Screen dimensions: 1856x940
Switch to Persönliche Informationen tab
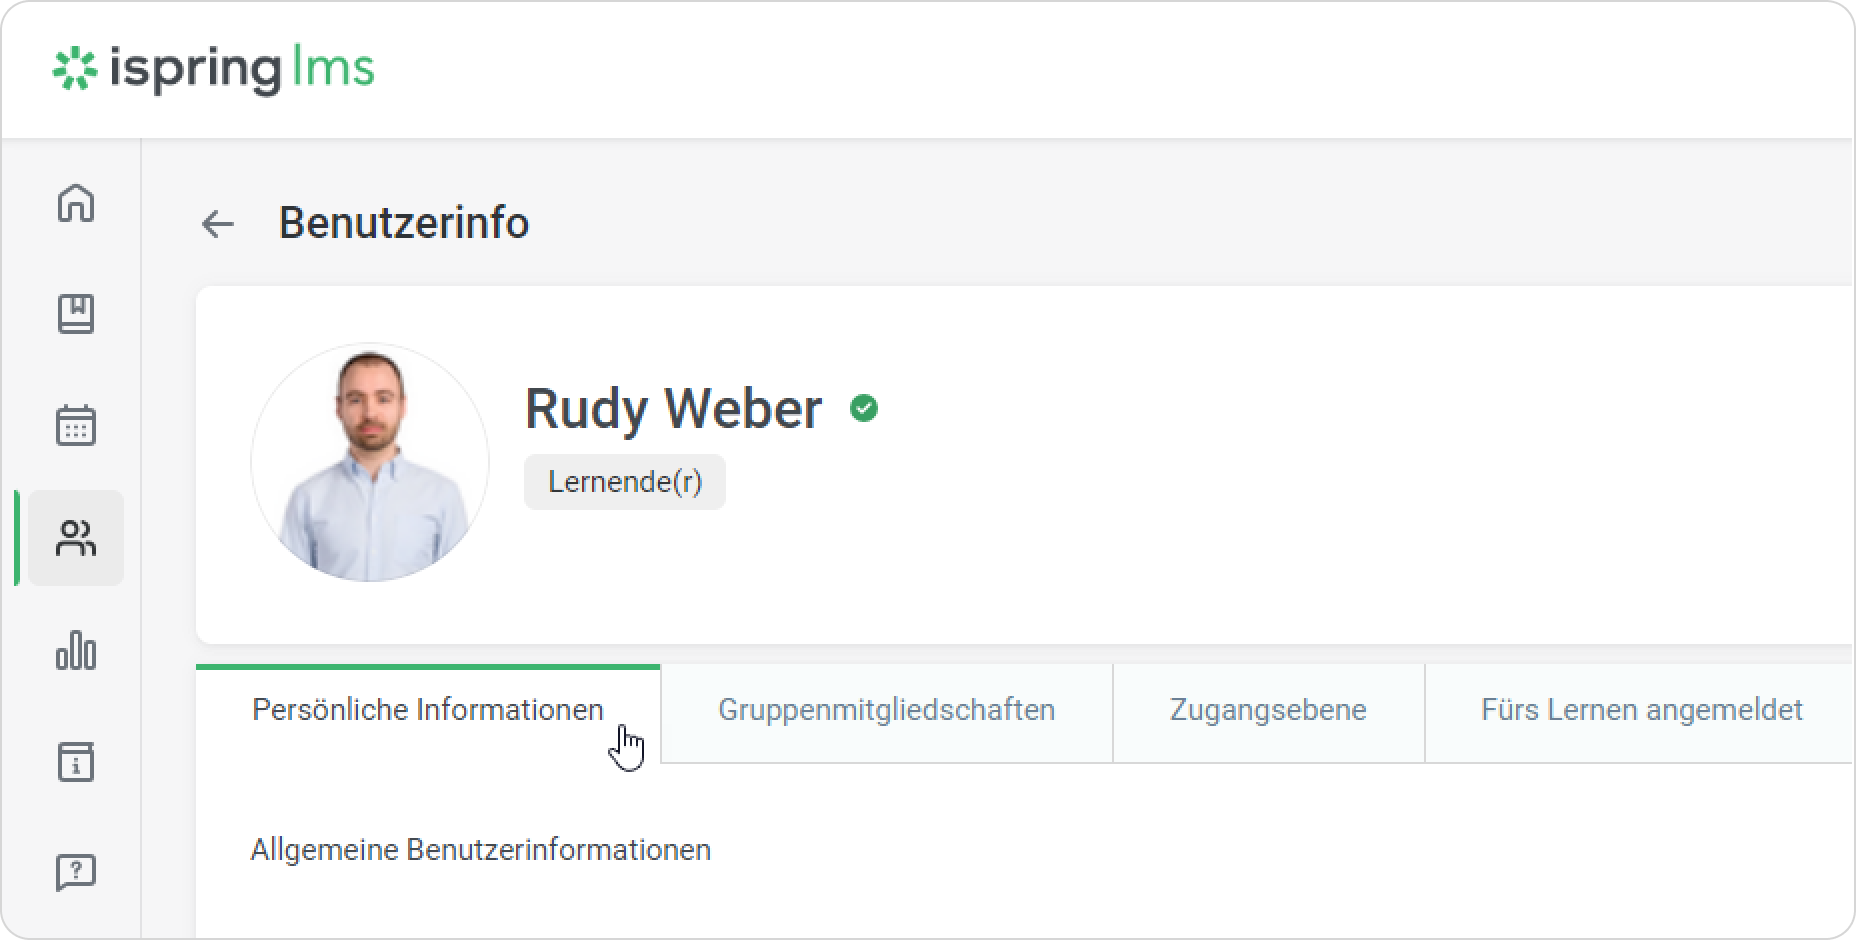428,710
